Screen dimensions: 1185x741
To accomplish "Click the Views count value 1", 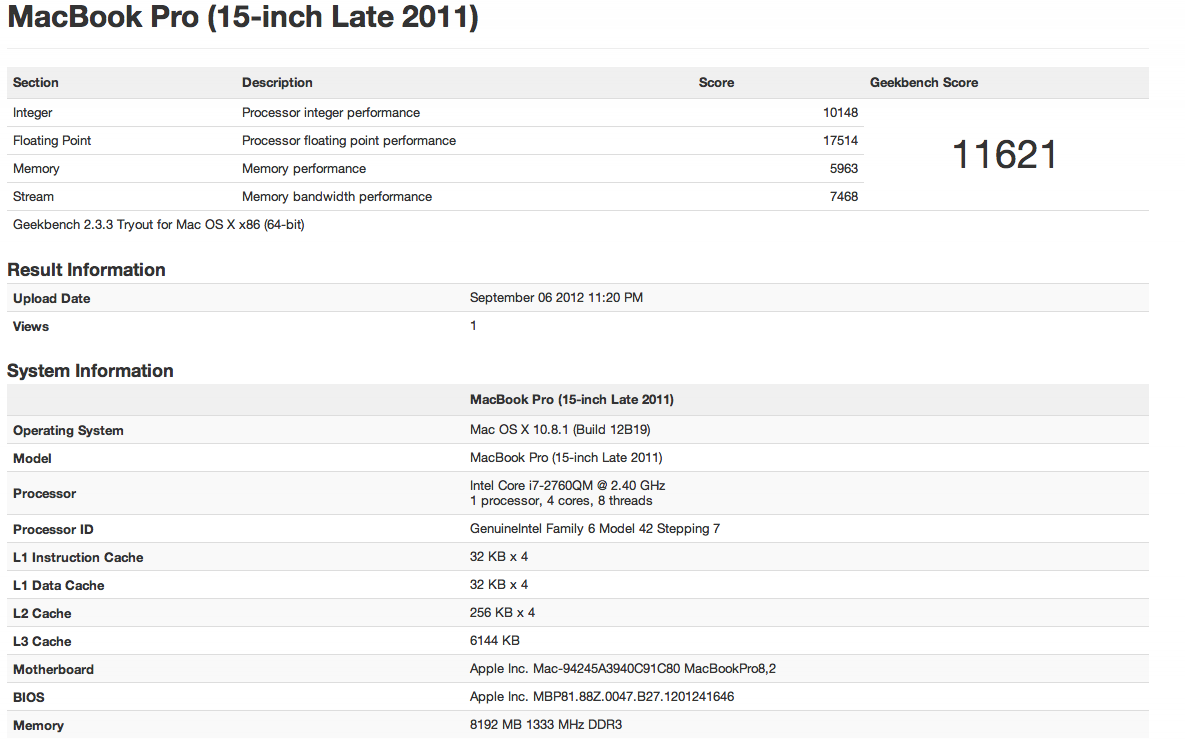I will [473, 326].
